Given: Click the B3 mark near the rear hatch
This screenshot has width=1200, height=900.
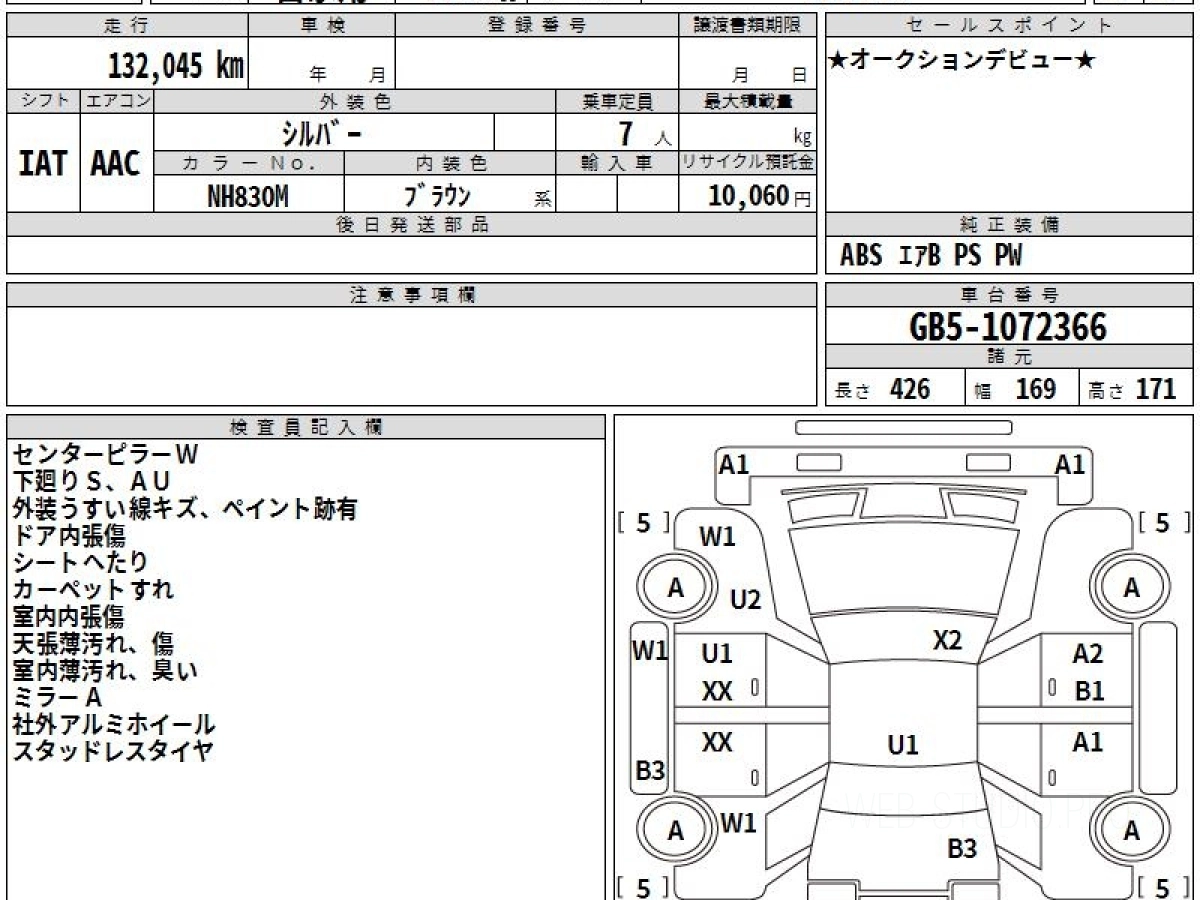Looking at the screenshot, I should tap(962, 849).
